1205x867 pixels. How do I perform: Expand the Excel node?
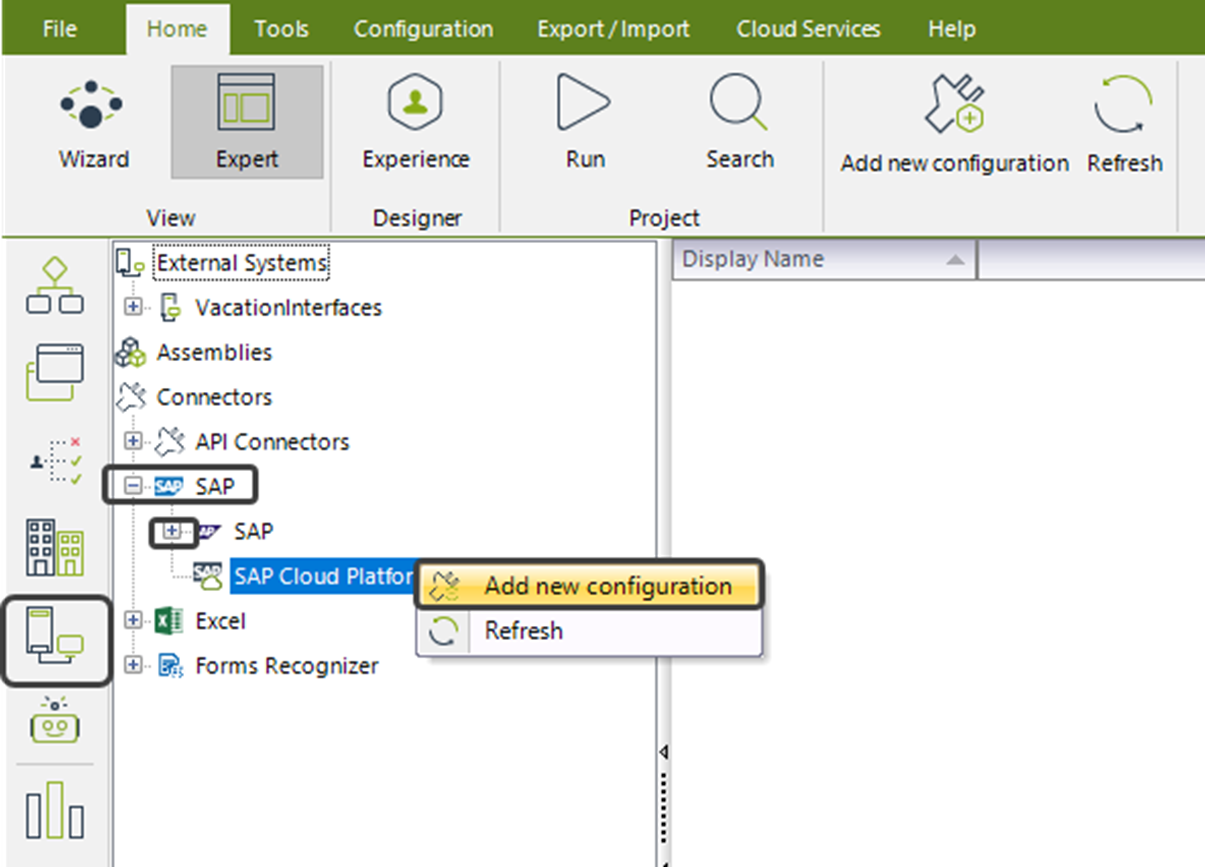coord(133,621)
